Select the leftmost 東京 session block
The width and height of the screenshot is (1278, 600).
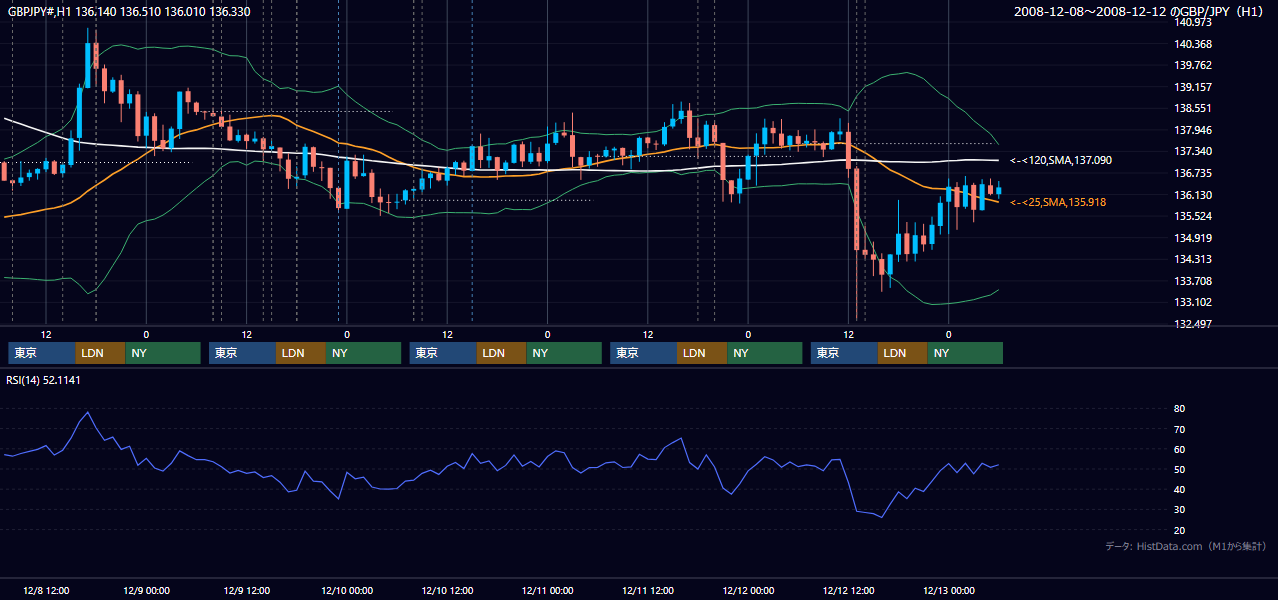42,353
